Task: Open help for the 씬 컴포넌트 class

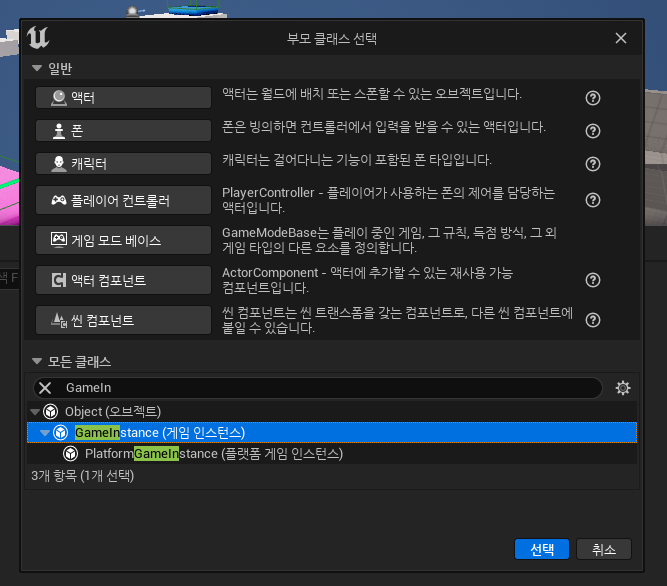Action: pos(593,320)
